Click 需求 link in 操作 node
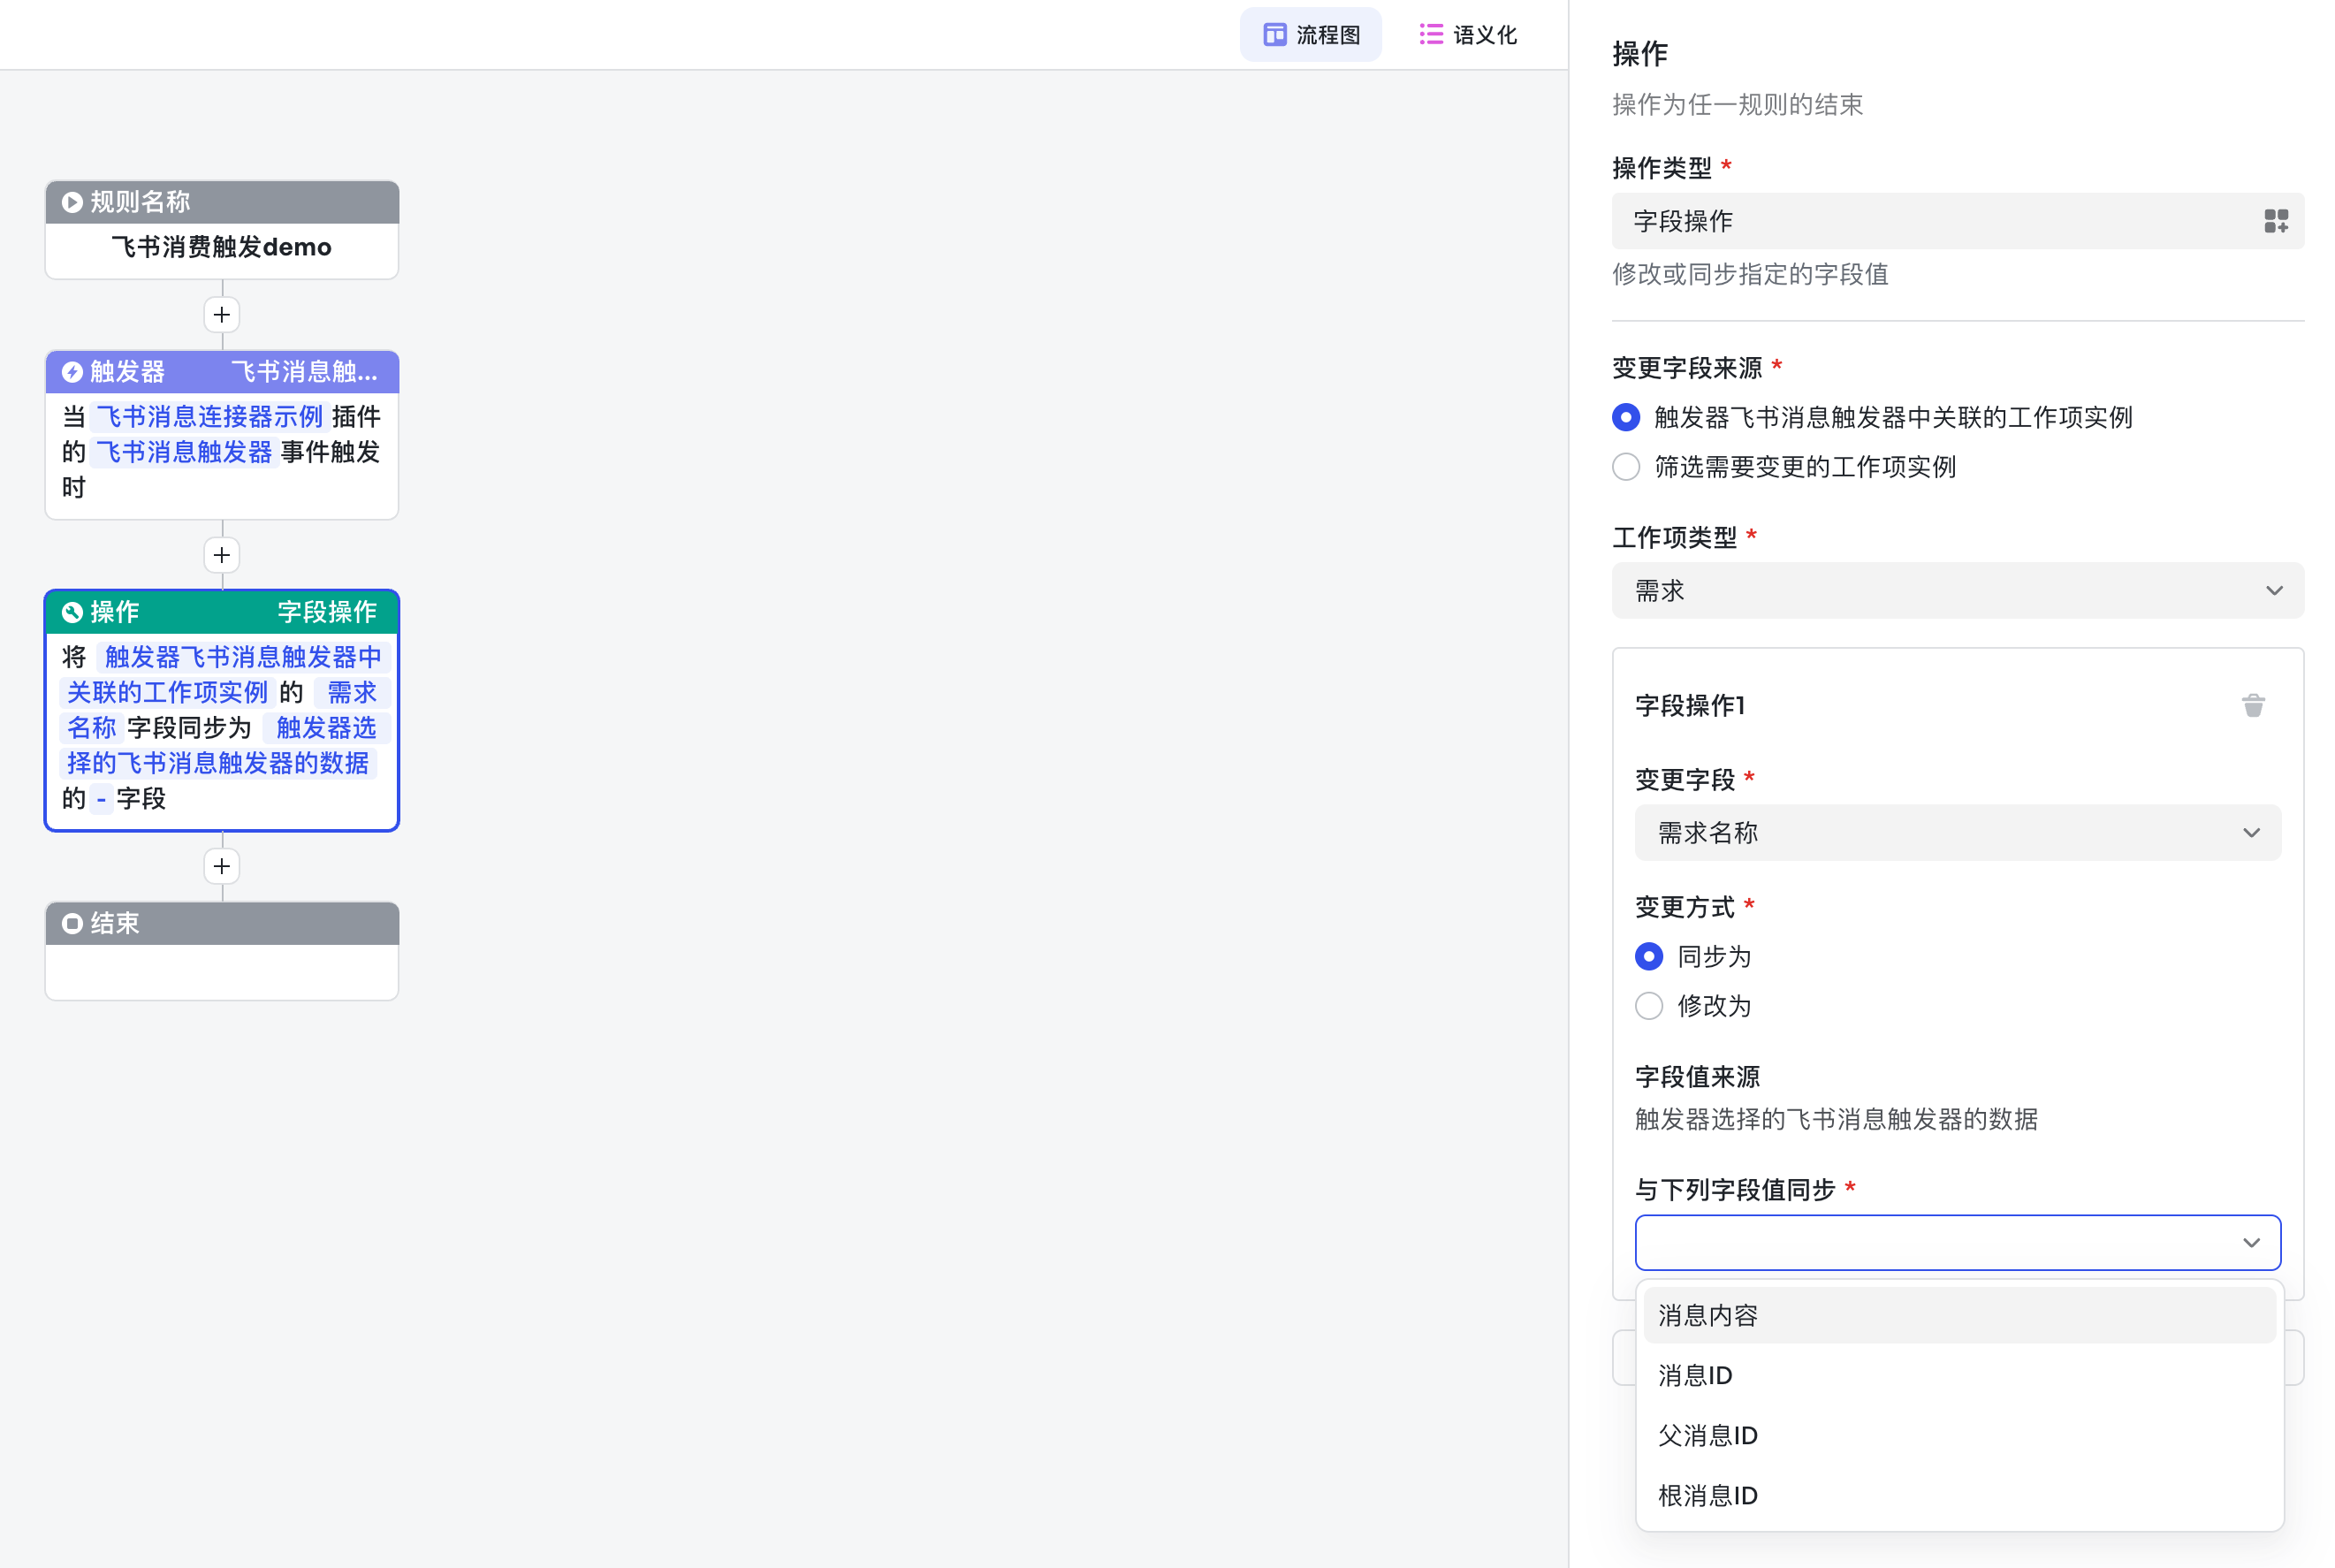The image size is (2335, 1568). [x=351, y=693]
